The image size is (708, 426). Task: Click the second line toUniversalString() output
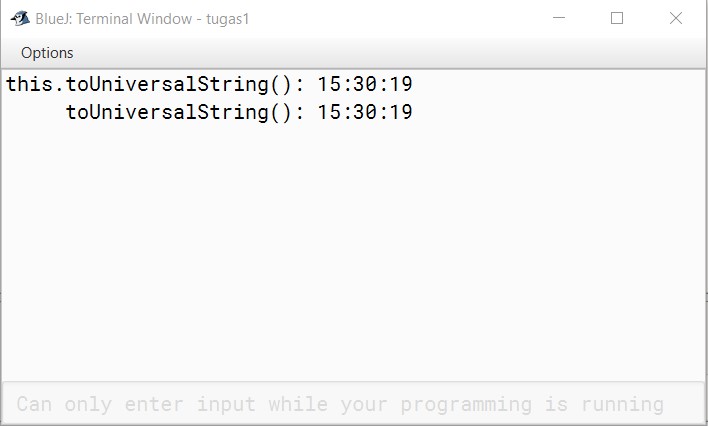239,112
